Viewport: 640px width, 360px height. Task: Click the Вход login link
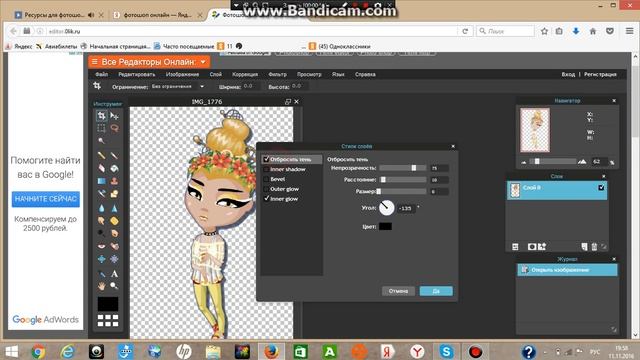click(568, 74)
